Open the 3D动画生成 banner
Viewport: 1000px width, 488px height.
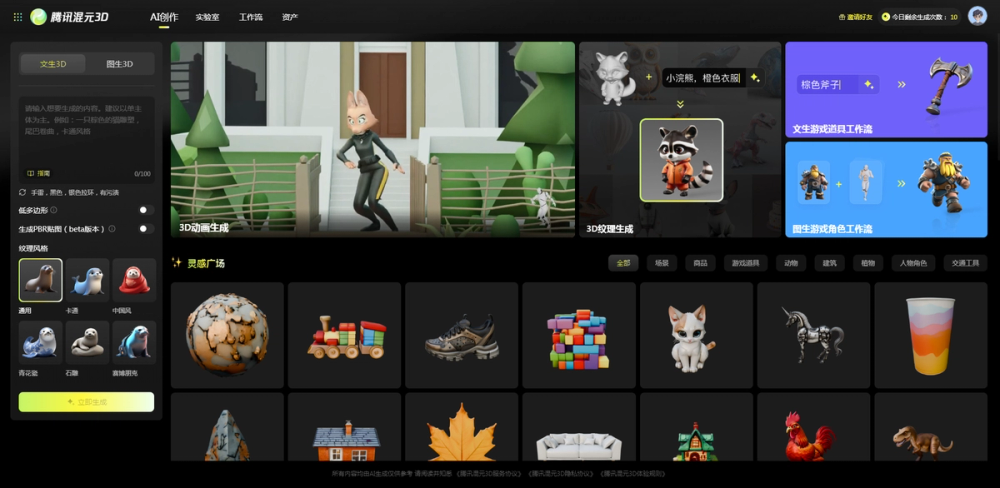[373, 140]
